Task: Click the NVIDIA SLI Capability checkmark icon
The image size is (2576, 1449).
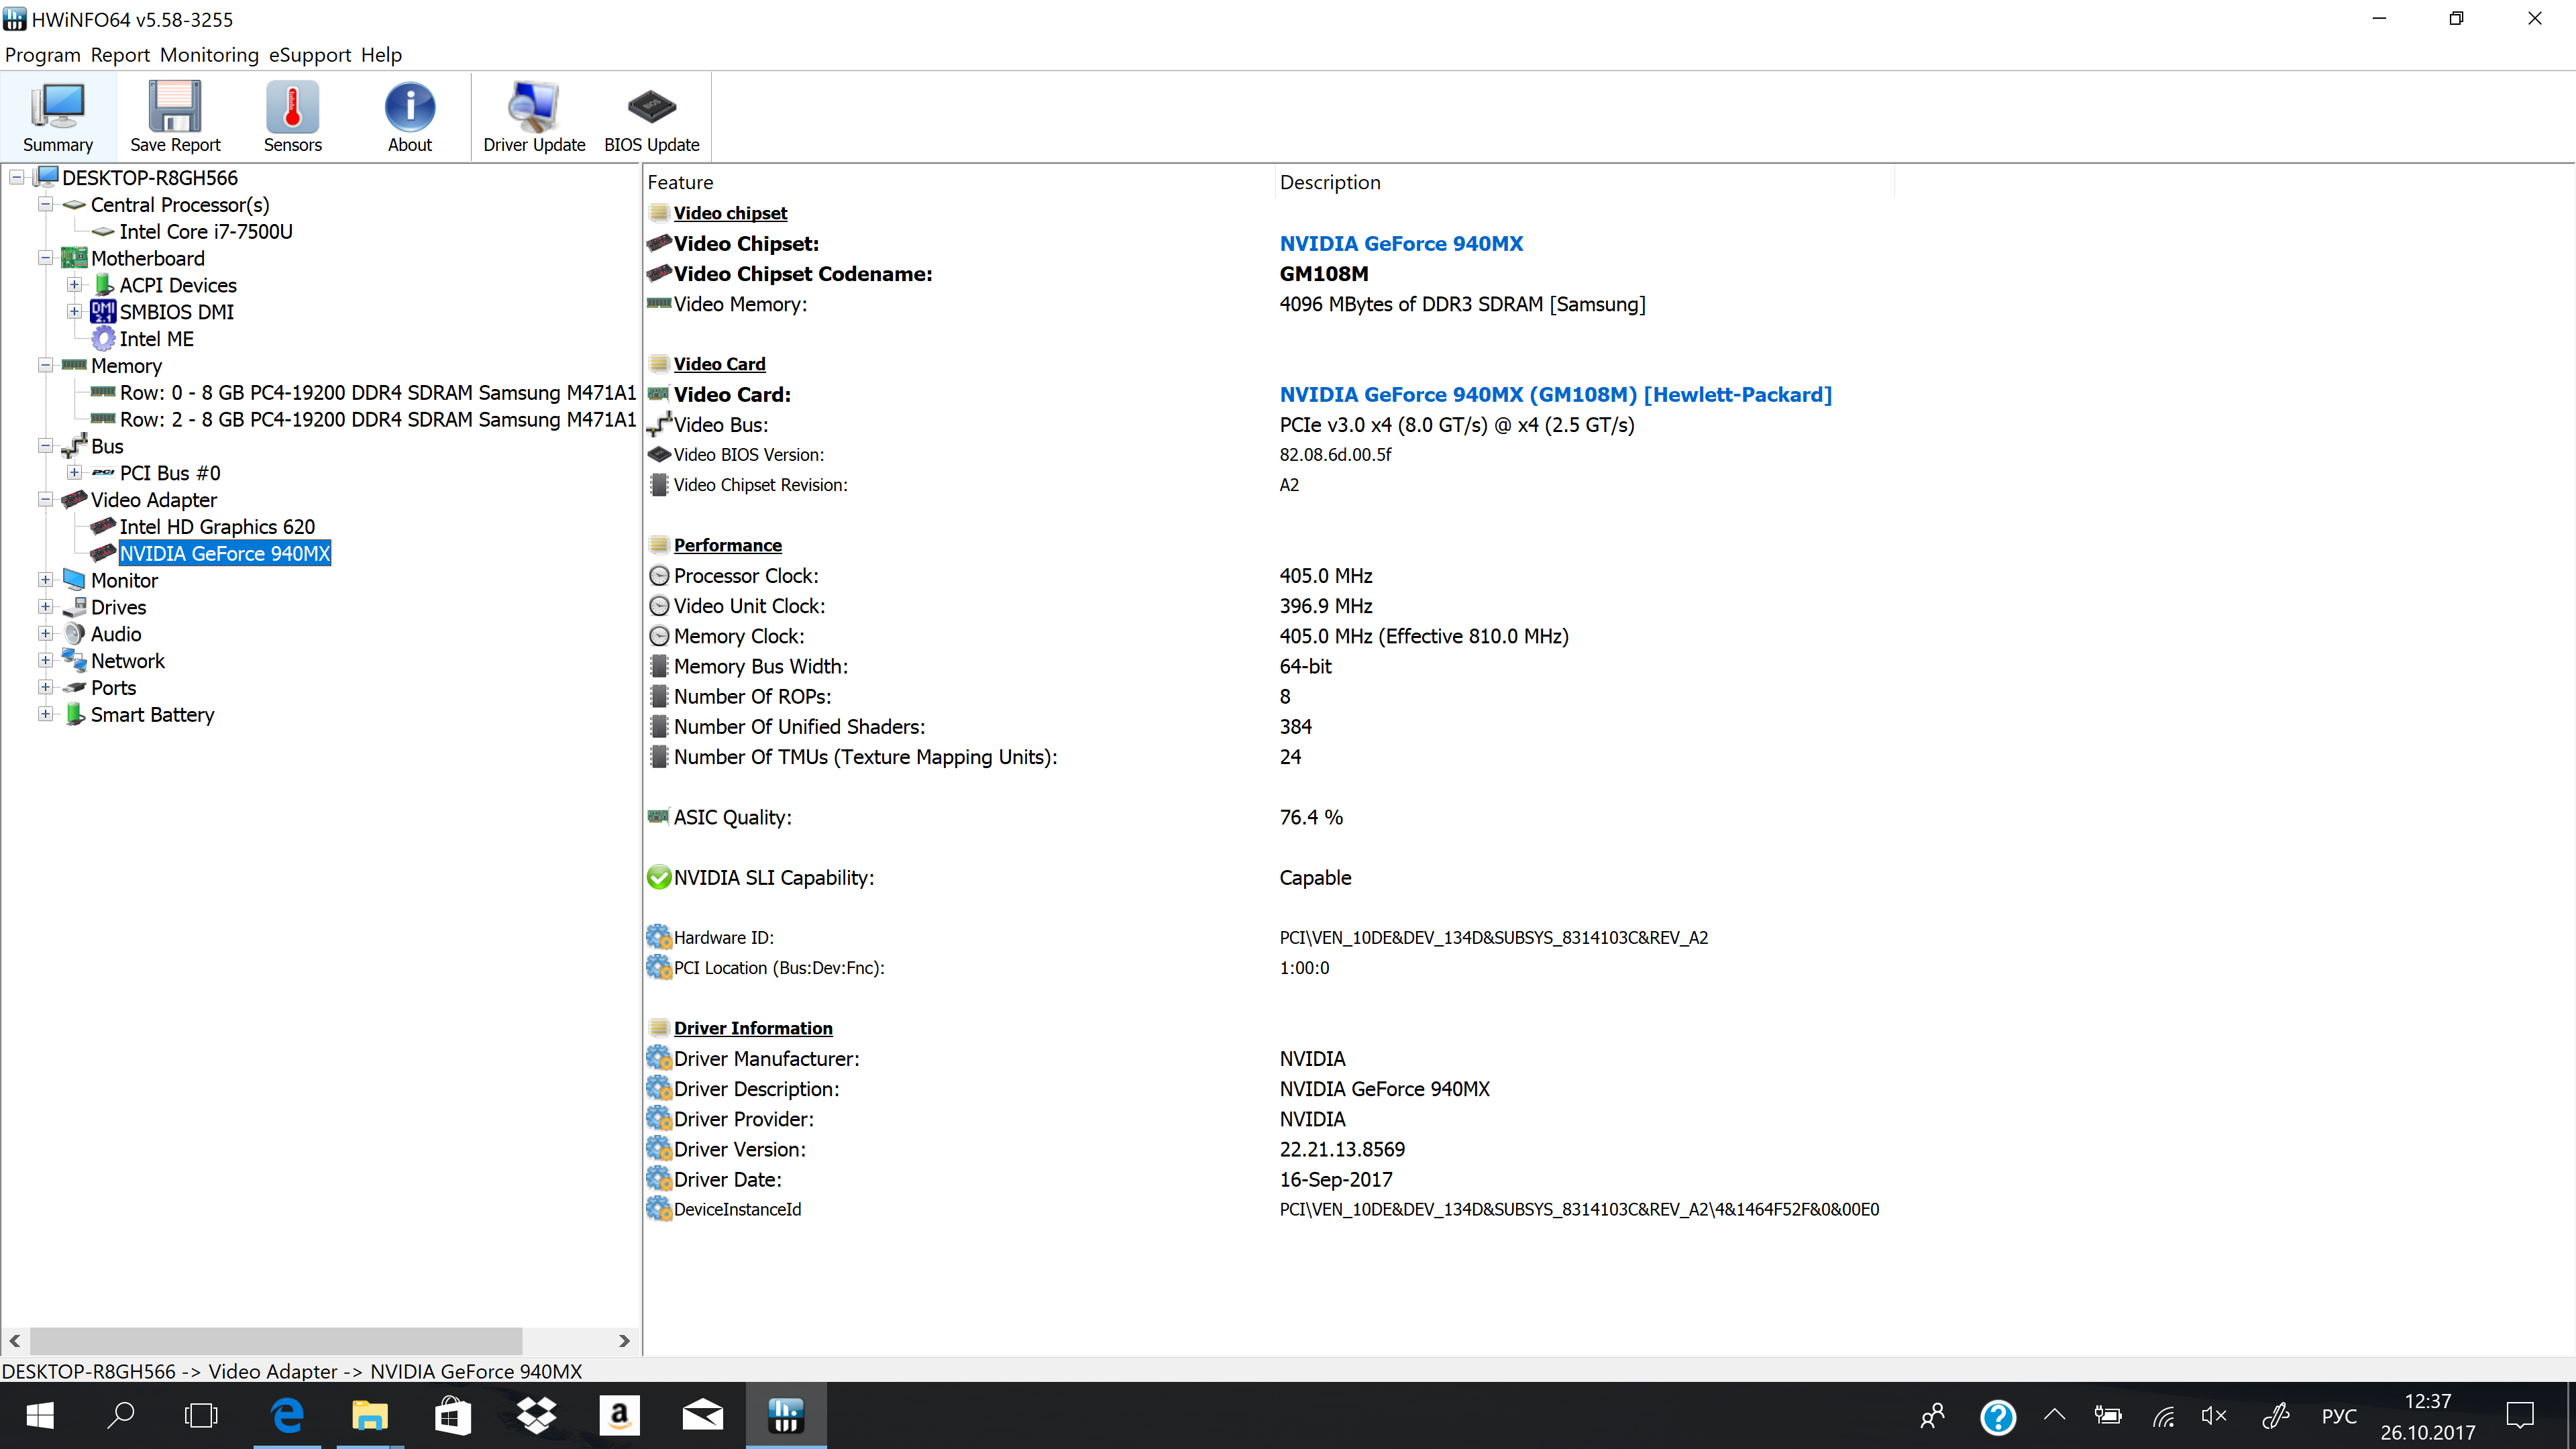Action: tap(659, 877)
